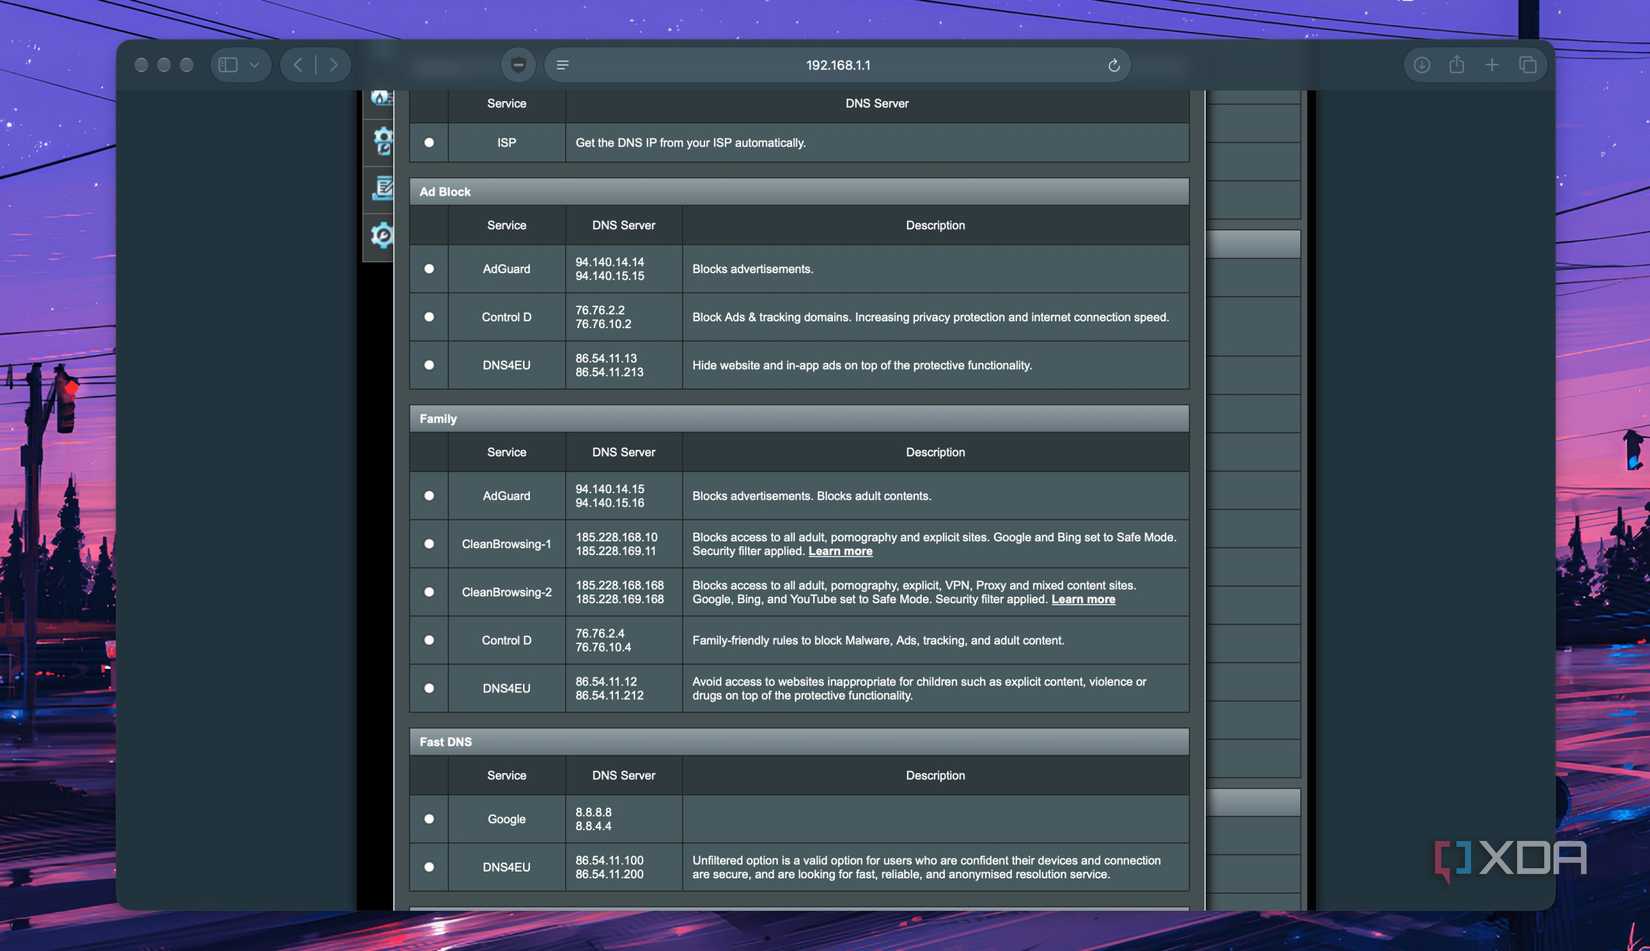Click the 76.76.2.2 DNS server cell
The height and width of the screenshot is (951, 1650).
point(624,317)
